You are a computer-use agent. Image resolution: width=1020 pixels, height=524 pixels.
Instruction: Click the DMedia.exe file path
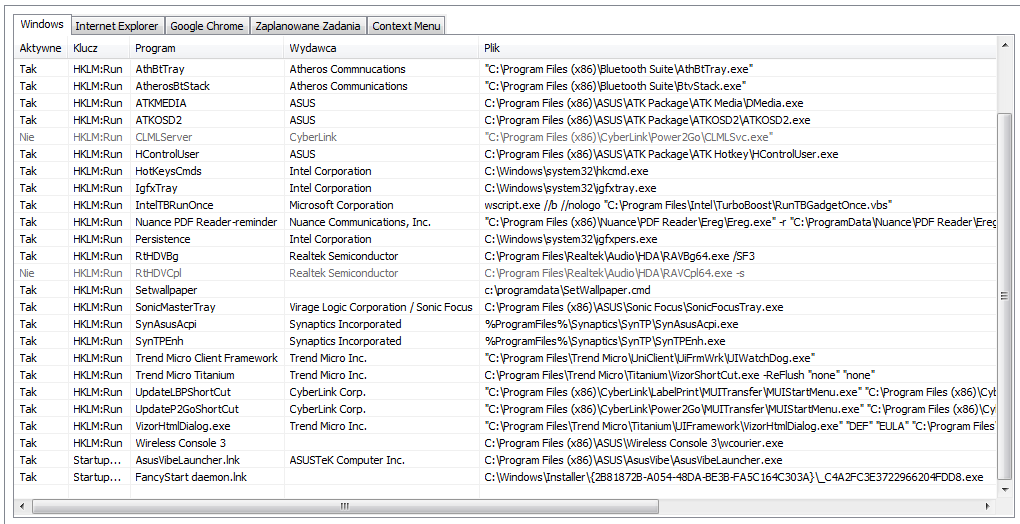point(643,103)
